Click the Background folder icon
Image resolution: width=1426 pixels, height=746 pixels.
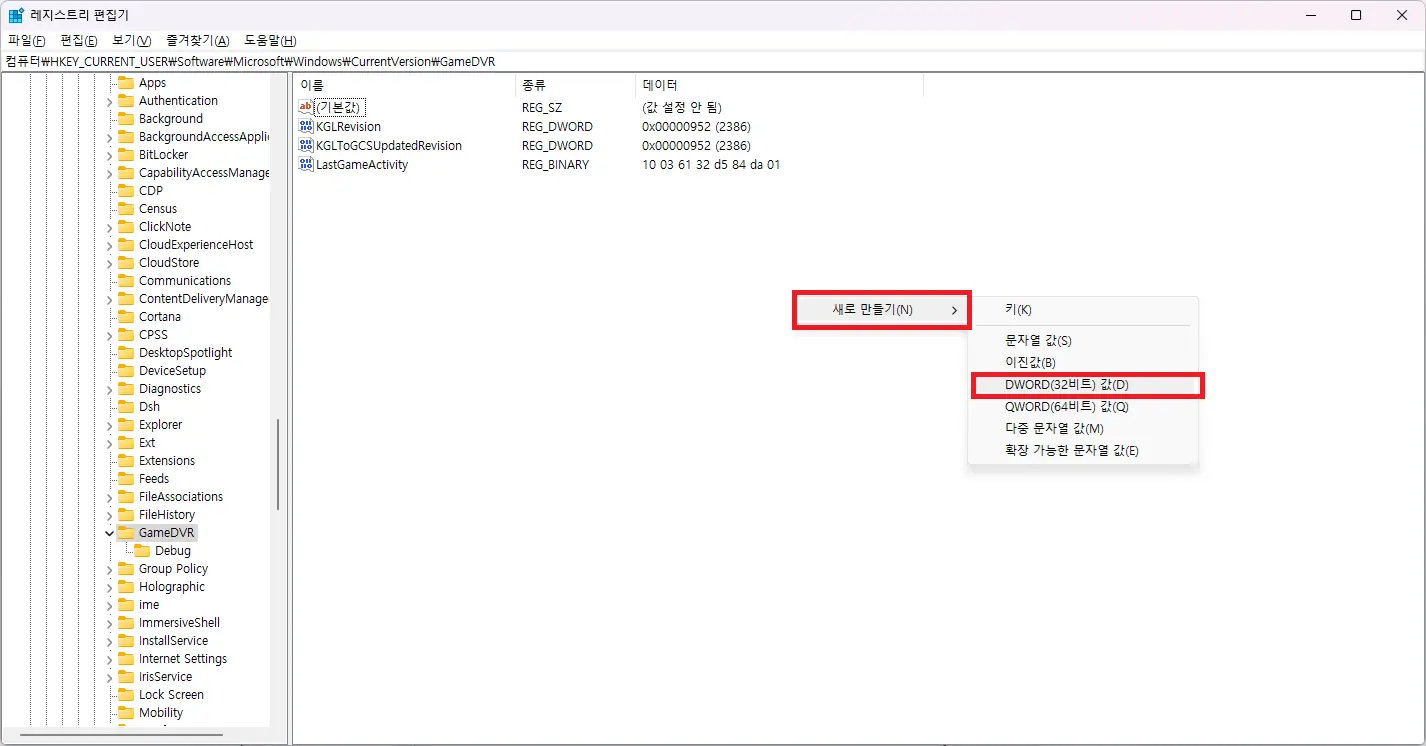[x=126, y=119]
